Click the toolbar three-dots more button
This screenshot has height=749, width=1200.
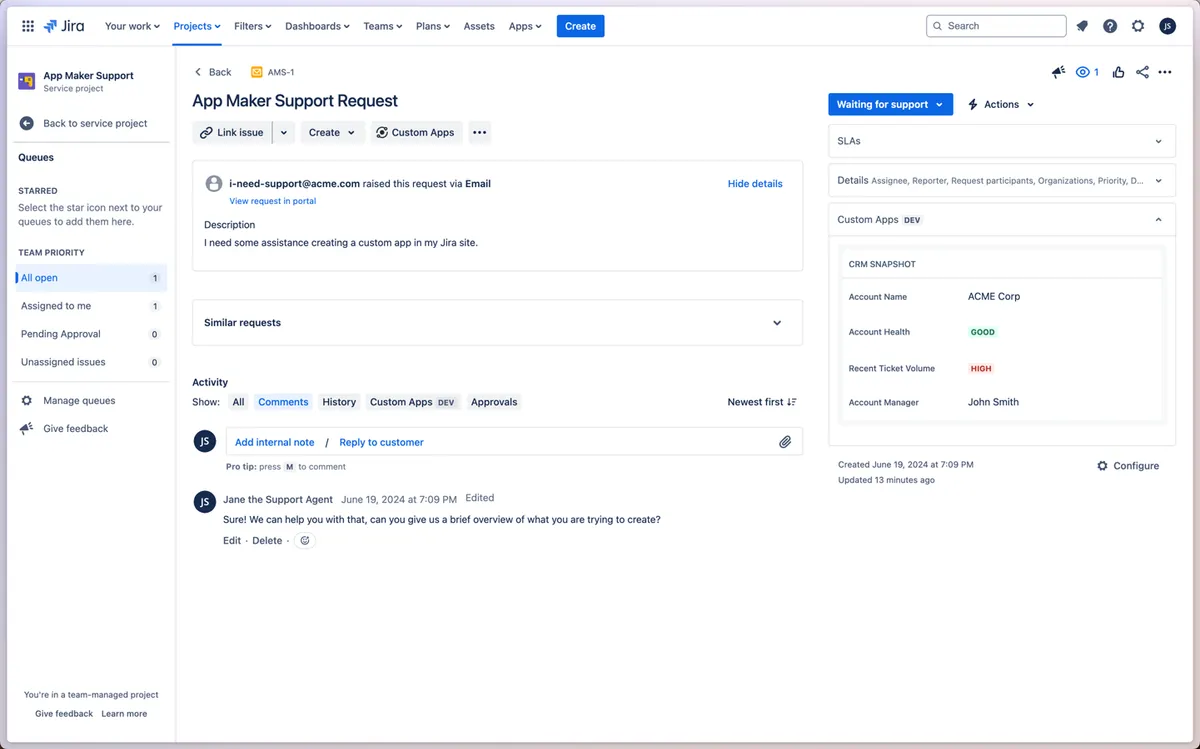pos(479,132)
